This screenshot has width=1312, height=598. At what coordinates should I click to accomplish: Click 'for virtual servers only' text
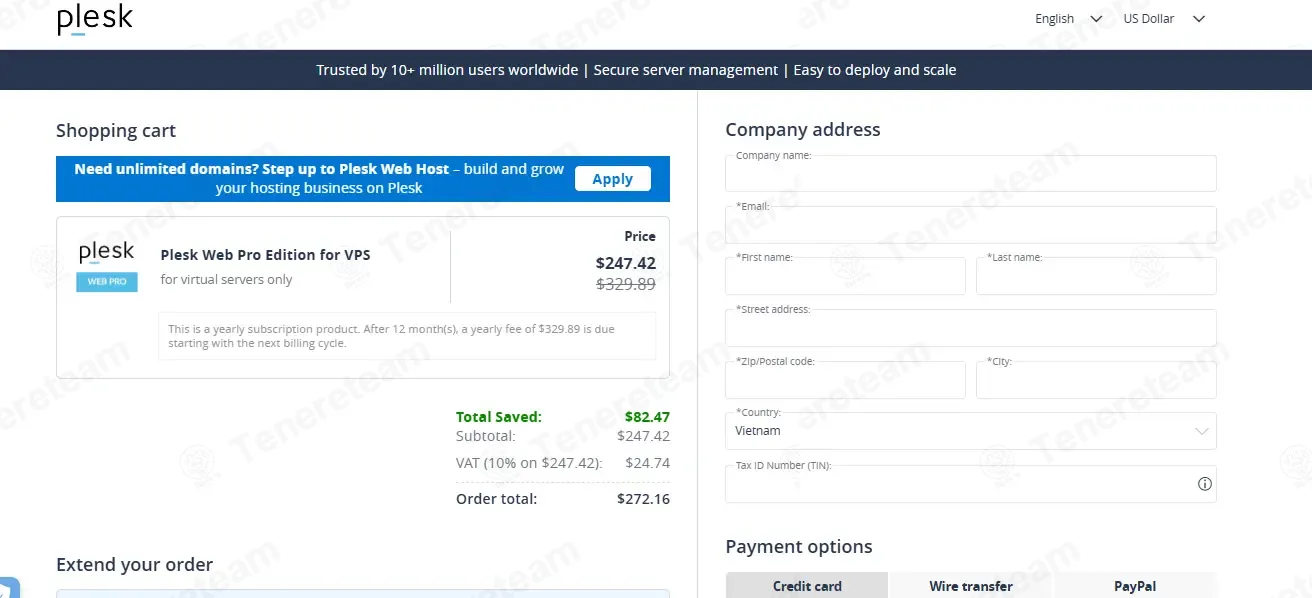click(226, 280)
